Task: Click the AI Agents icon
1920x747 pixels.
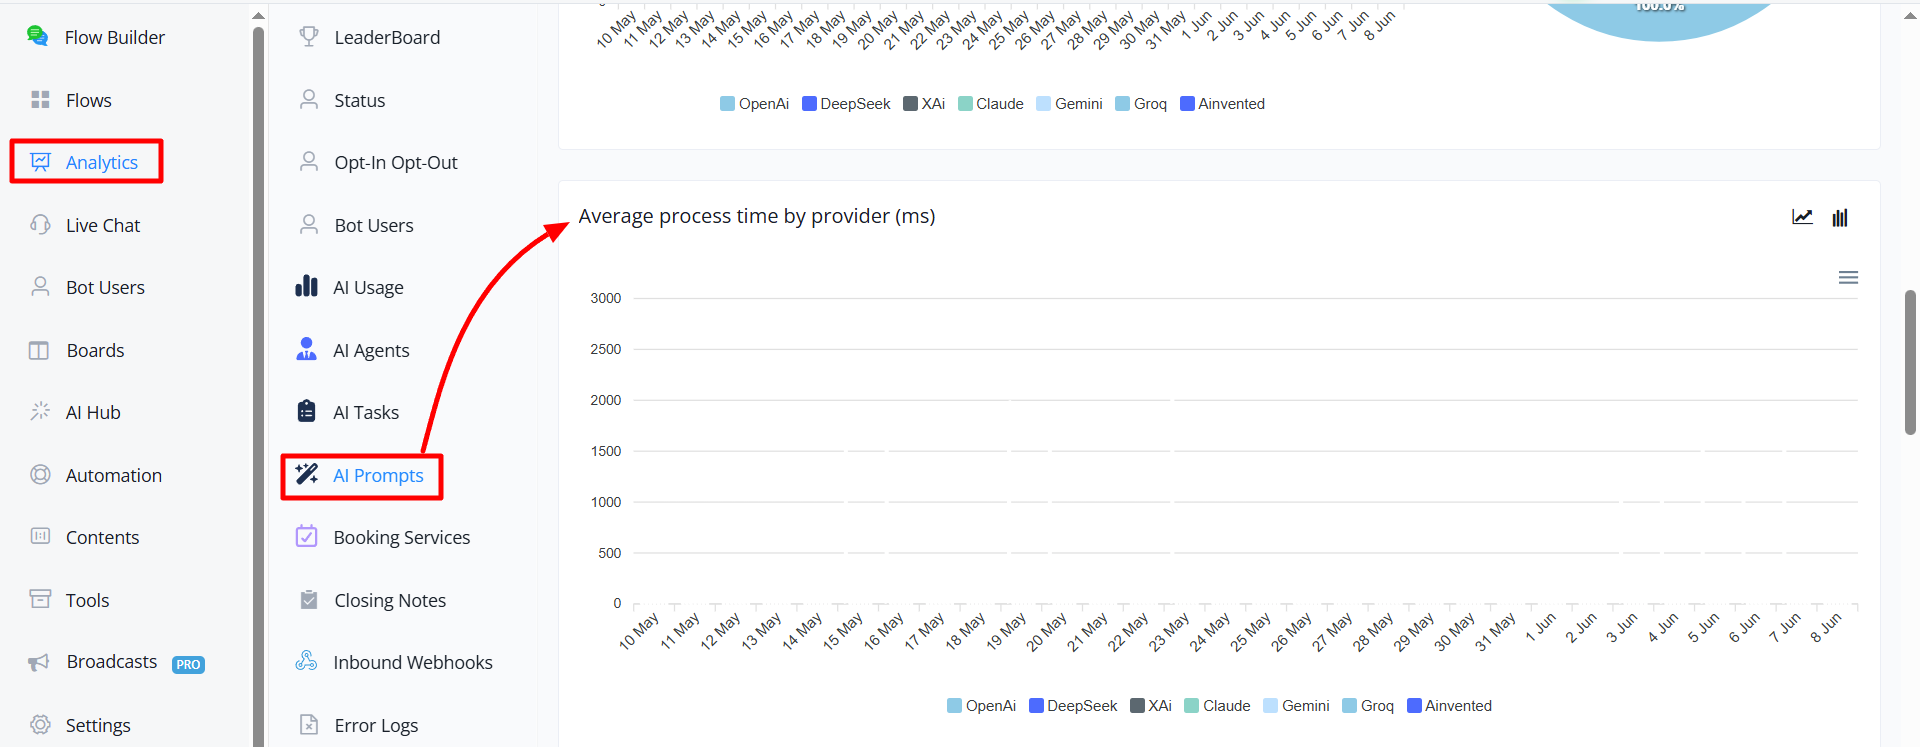Action: pos(307,349)
